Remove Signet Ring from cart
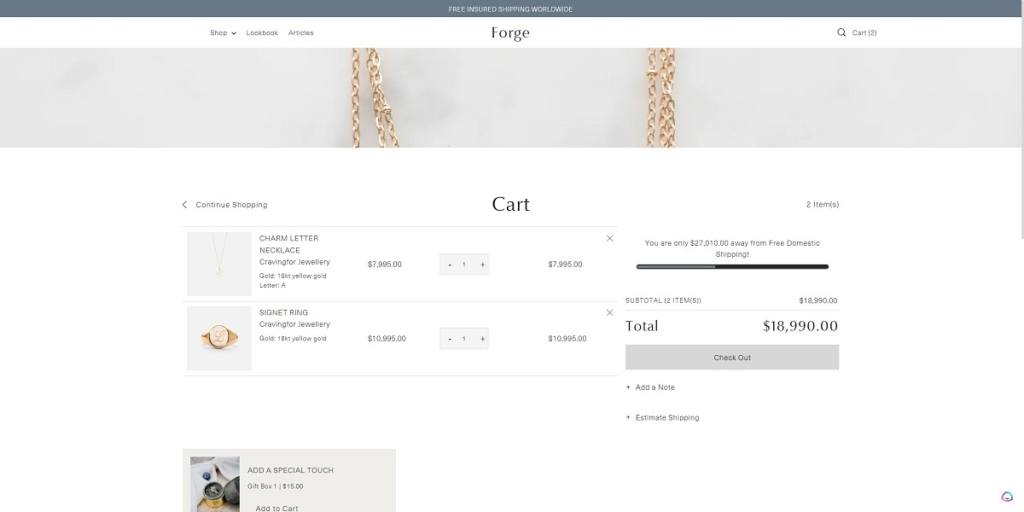The image size is (1024, 512). [x=610, y=313]
